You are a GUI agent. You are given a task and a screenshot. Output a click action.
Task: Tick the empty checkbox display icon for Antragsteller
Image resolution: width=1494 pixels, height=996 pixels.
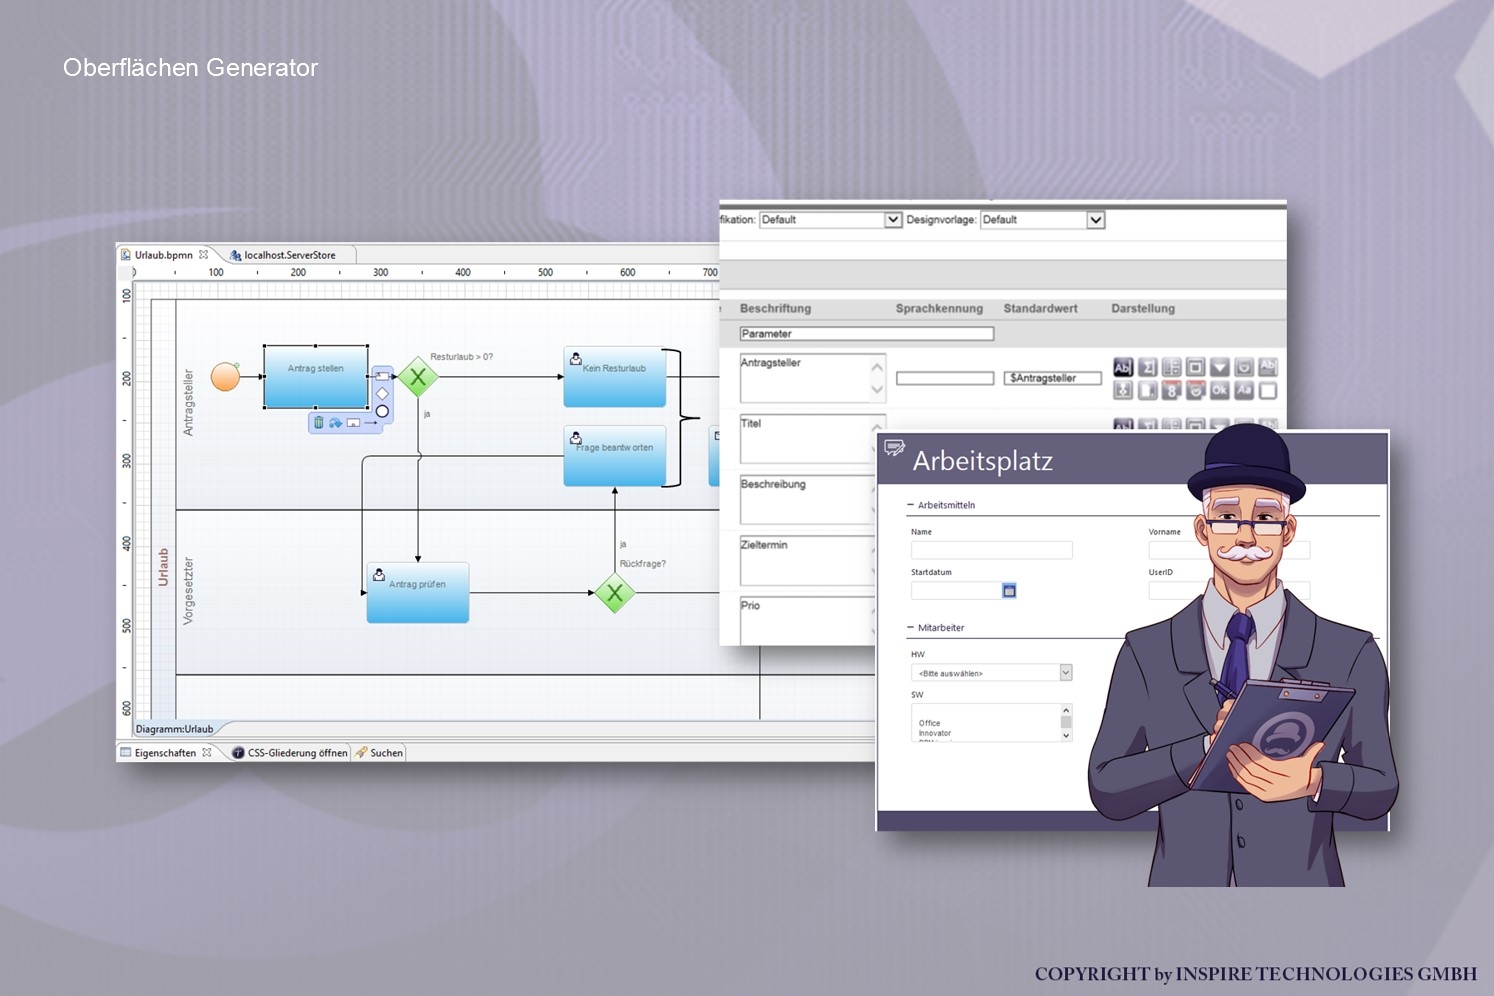(1268, 390)
